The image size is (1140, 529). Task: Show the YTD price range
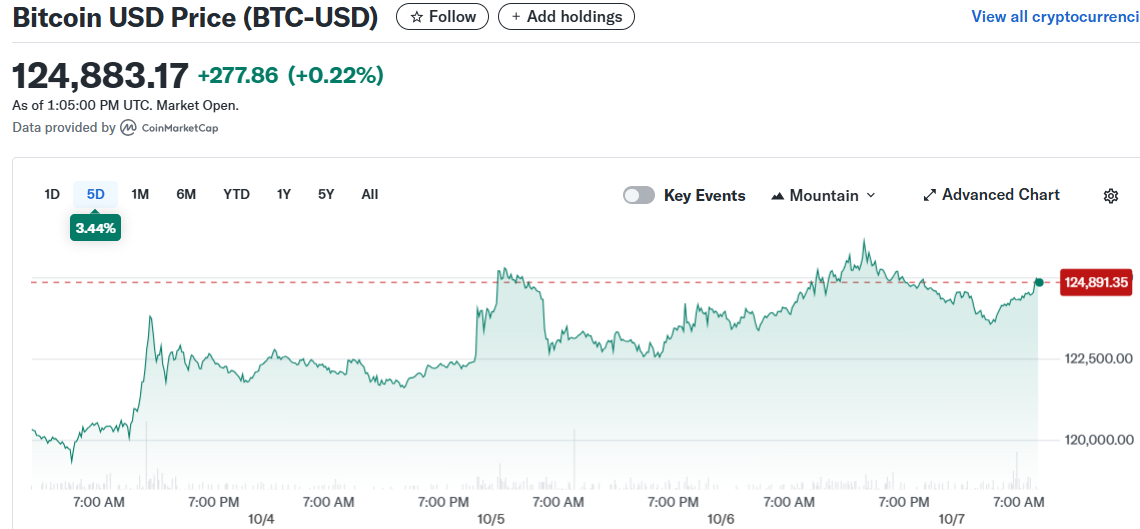(x=236, y=194)
